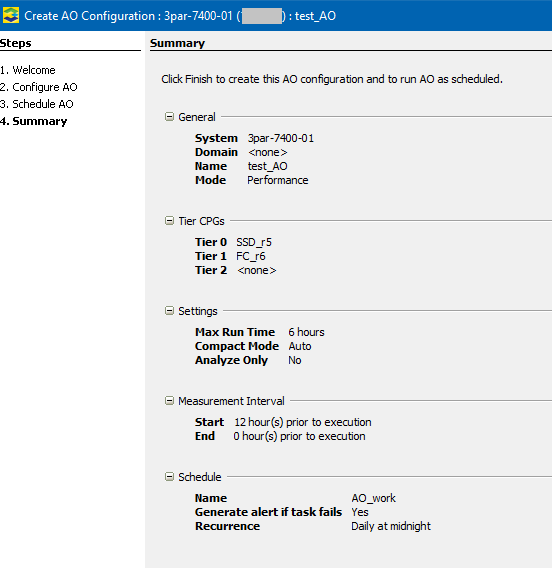Click the schedule name AO_work
552x568 pixels.
pyautogui.click(x=373, y=498)
